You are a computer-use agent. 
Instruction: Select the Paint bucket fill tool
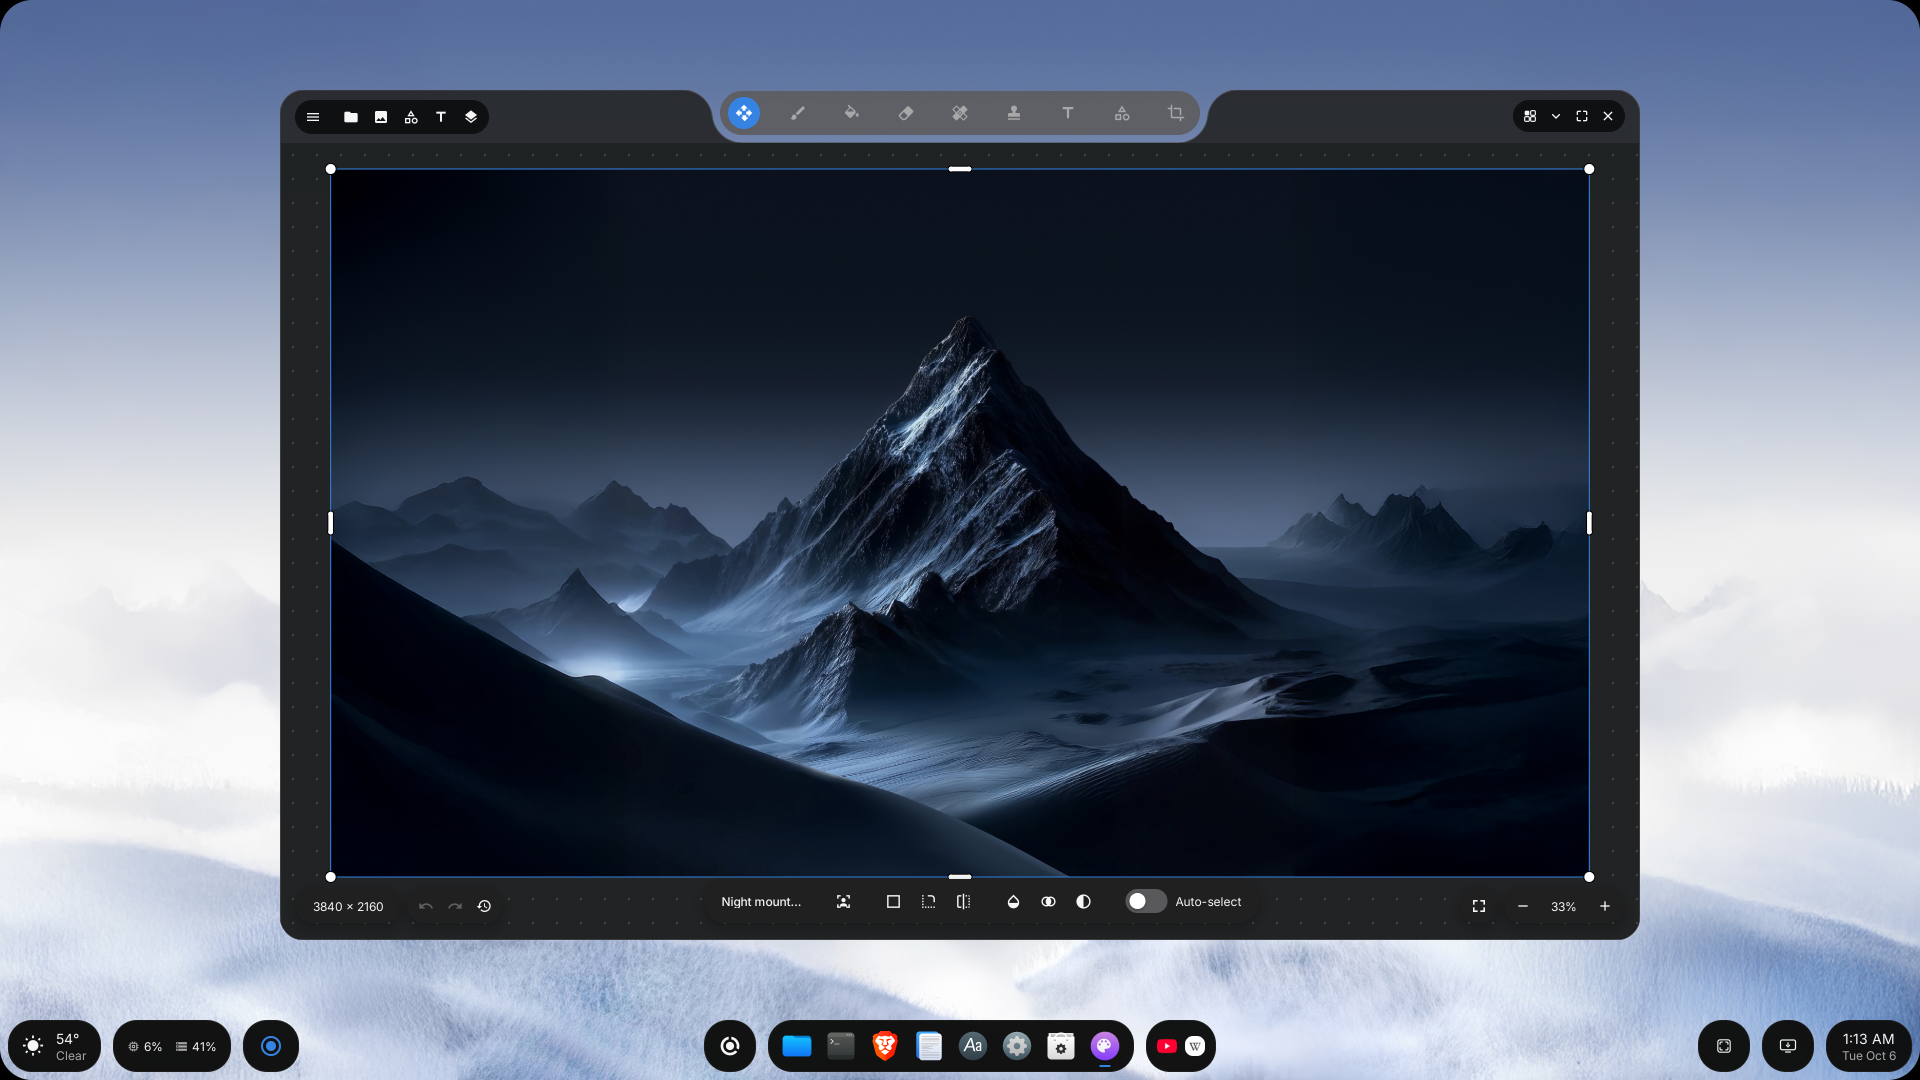click(x=852, y=114)
